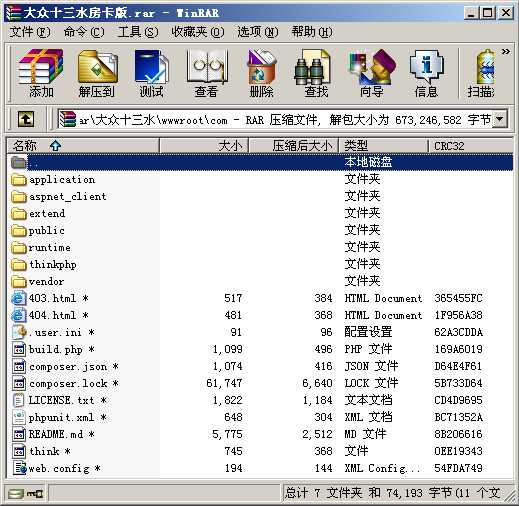Viewport: 519px width, 506px height.
Task: Expand the archive path dropdown arrow
Action: pos(500,119)
